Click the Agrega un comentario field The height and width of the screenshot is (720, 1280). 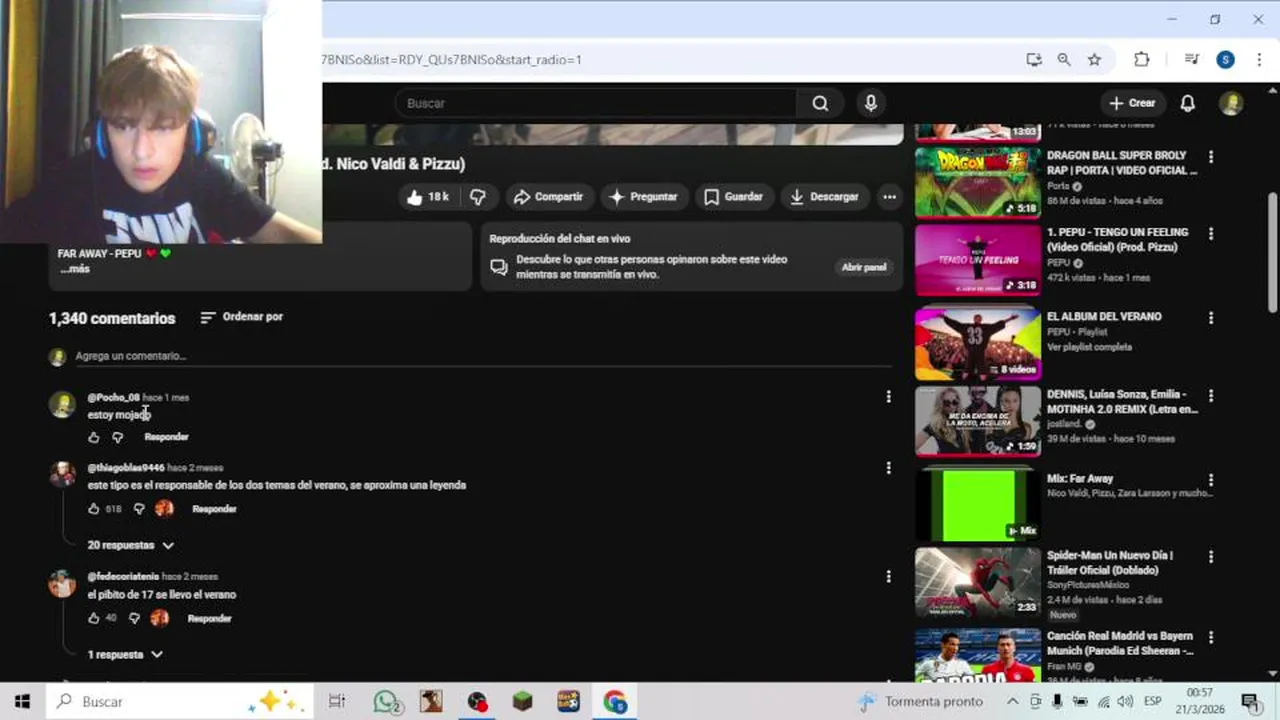click(483, 356)
